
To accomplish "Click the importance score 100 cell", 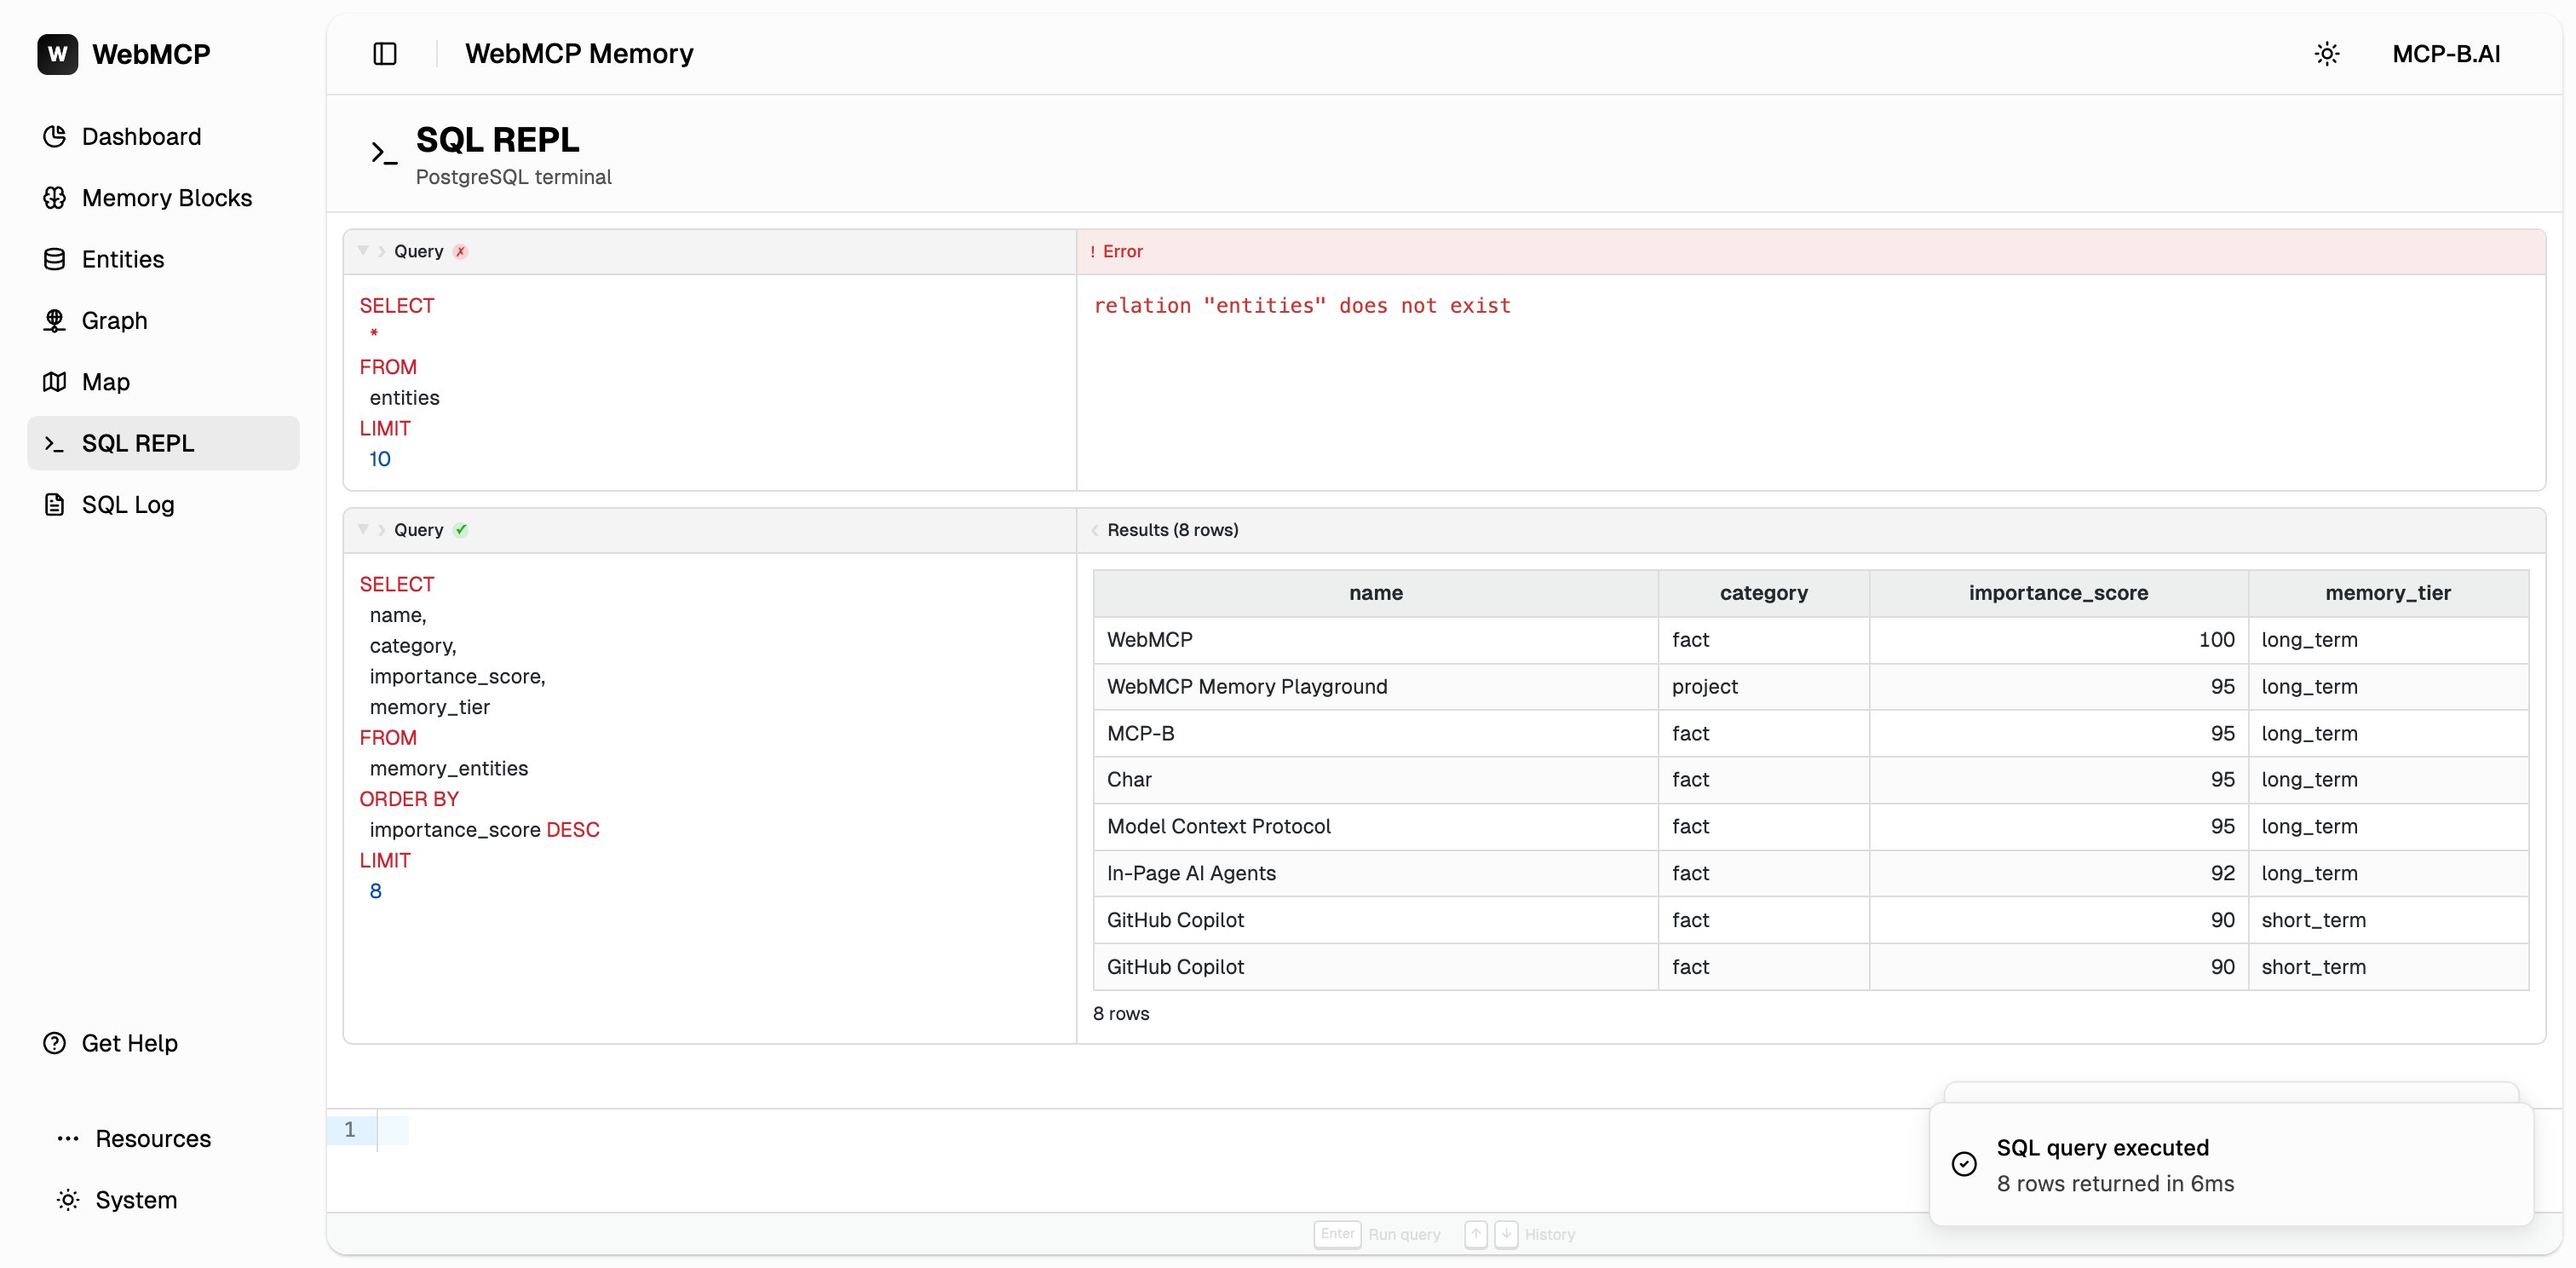I will pos(2058,640).
